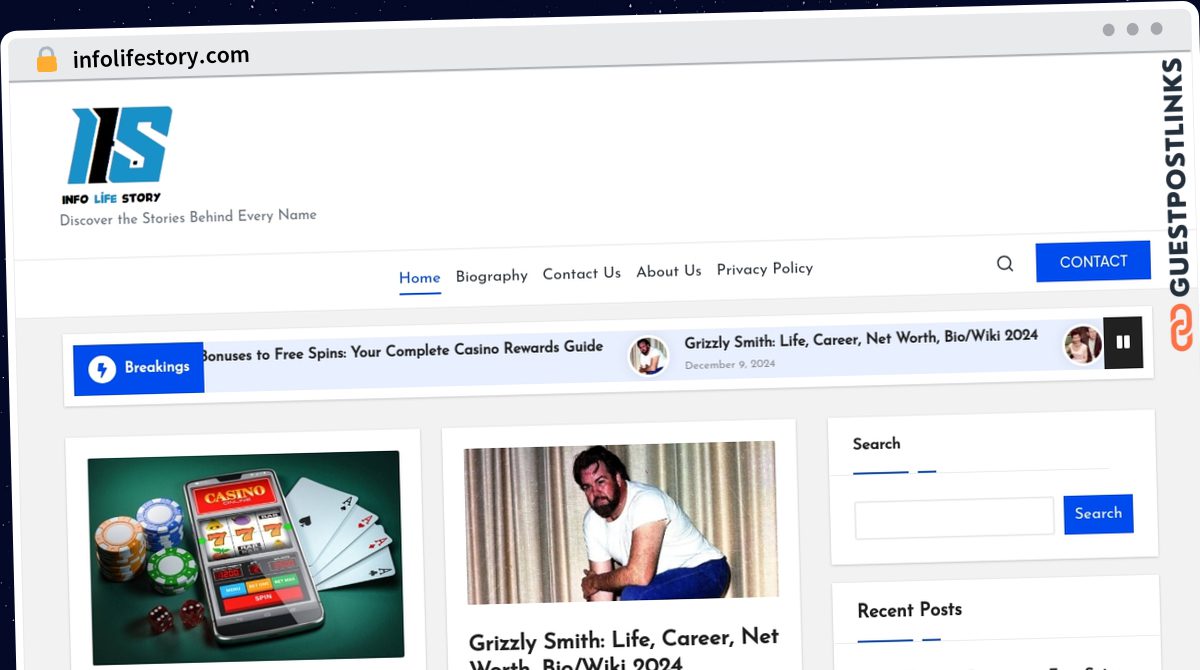
Task: Click the blue CONTACT button
Action: click(x=1093, y=261)
